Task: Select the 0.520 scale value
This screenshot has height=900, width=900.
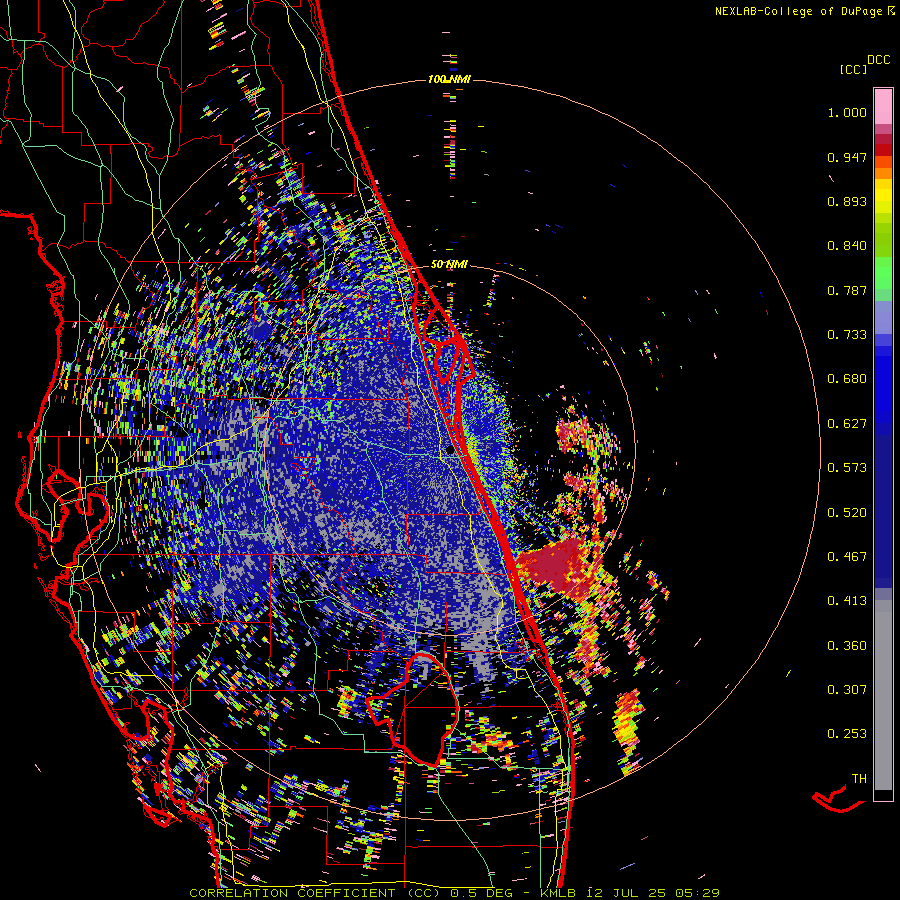Action: (847, 513)
